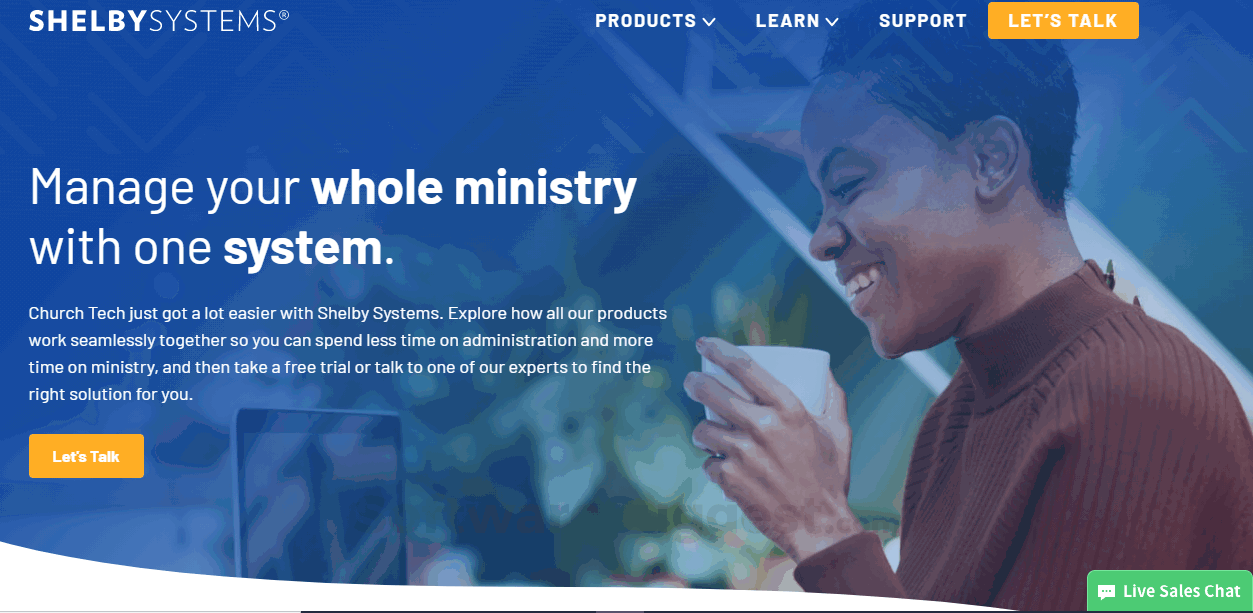Open the LEARN menu

pos(797,21)
